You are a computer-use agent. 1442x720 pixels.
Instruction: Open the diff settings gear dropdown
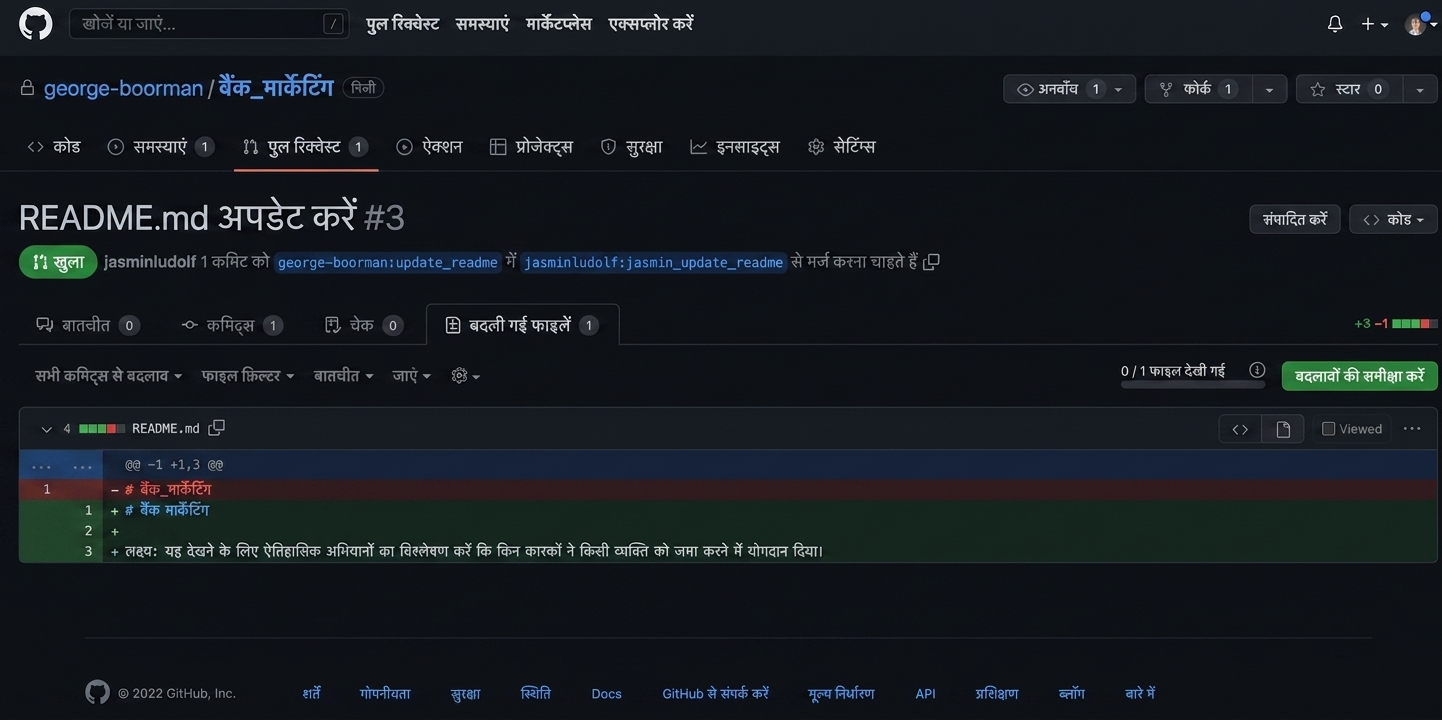click(x=466, y=376)
